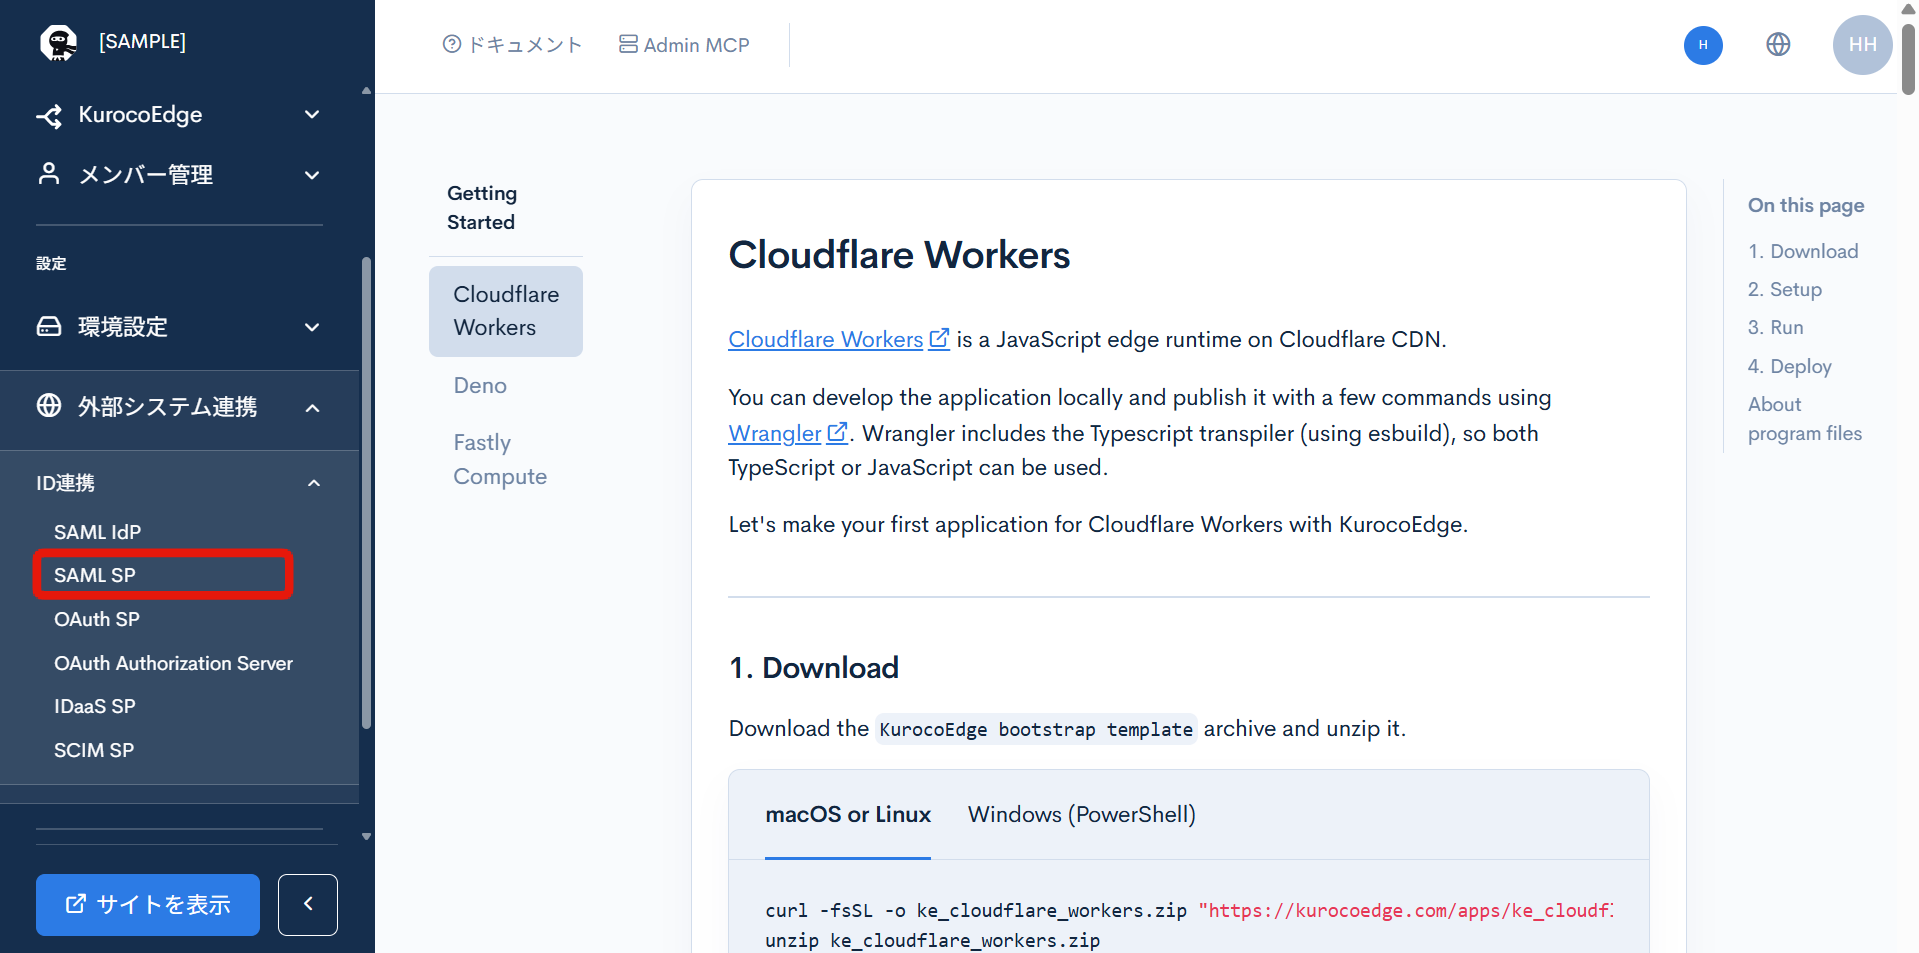Open IDaaS SP in the sidebar

pyautogui.click(x=94, y=706)
